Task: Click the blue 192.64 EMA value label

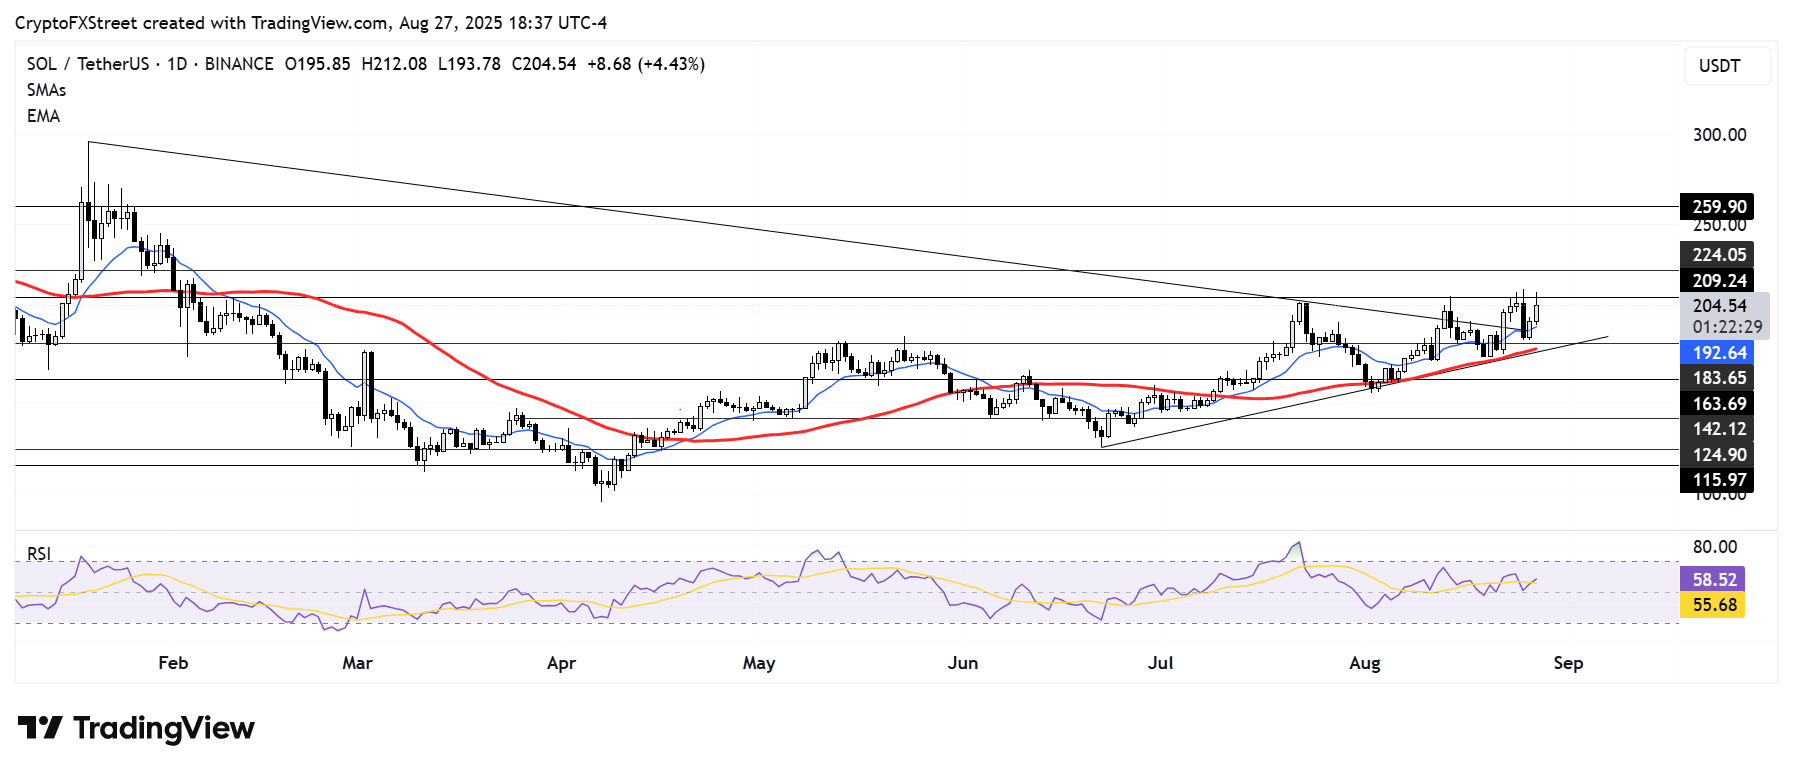Action: coord(1717,353)
